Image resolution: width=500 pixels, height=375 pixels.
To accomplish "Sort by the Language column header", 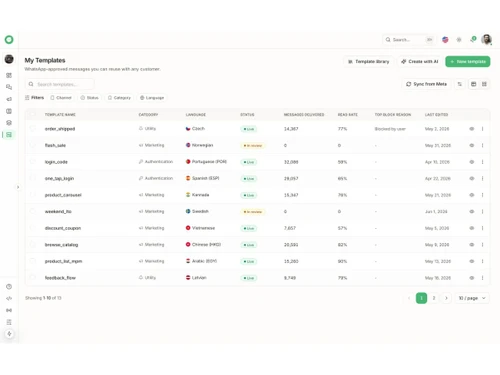I will pos(196,115).
